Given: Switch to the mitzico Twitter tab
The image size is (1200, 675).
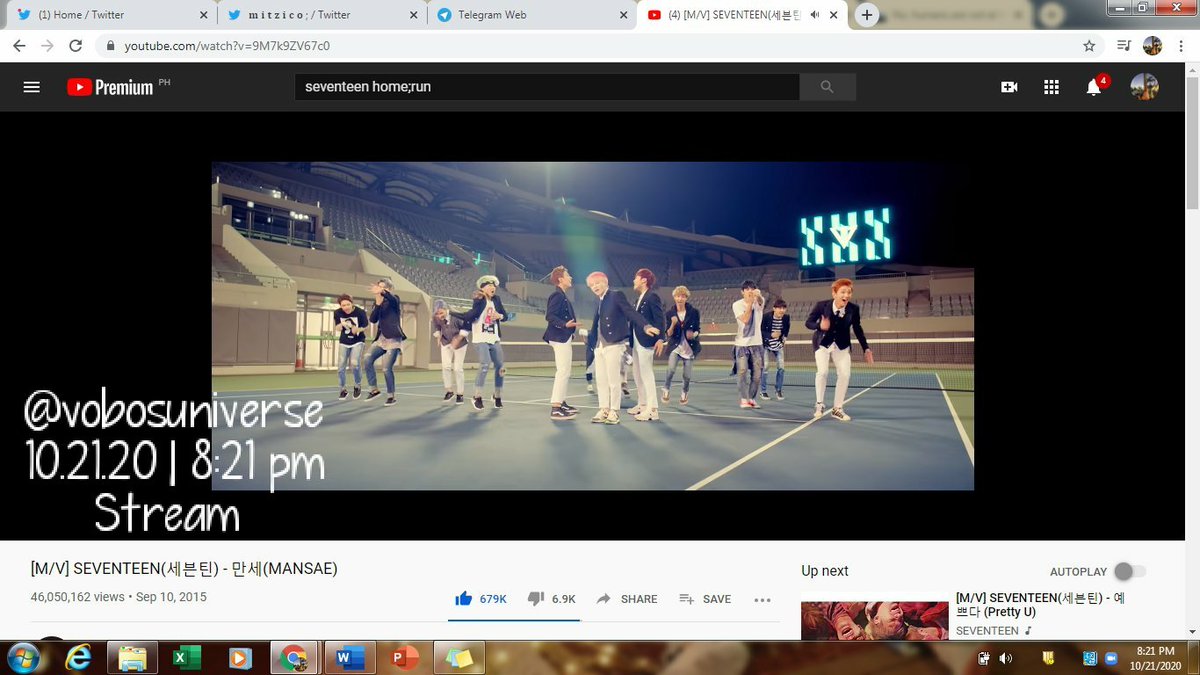Looking at the screenshot, I should coord(322,15).
